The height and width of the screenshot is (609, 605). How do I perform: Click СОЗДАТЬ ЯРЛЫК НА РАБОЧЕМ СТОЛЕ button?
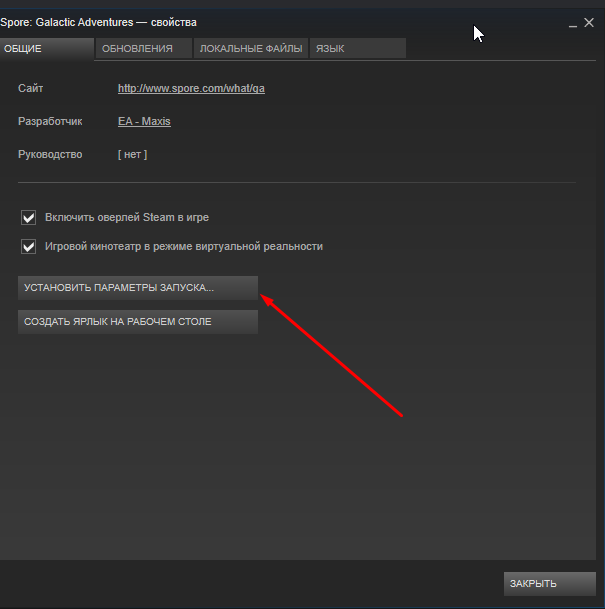pyautogui.click(x=138, y=322)
